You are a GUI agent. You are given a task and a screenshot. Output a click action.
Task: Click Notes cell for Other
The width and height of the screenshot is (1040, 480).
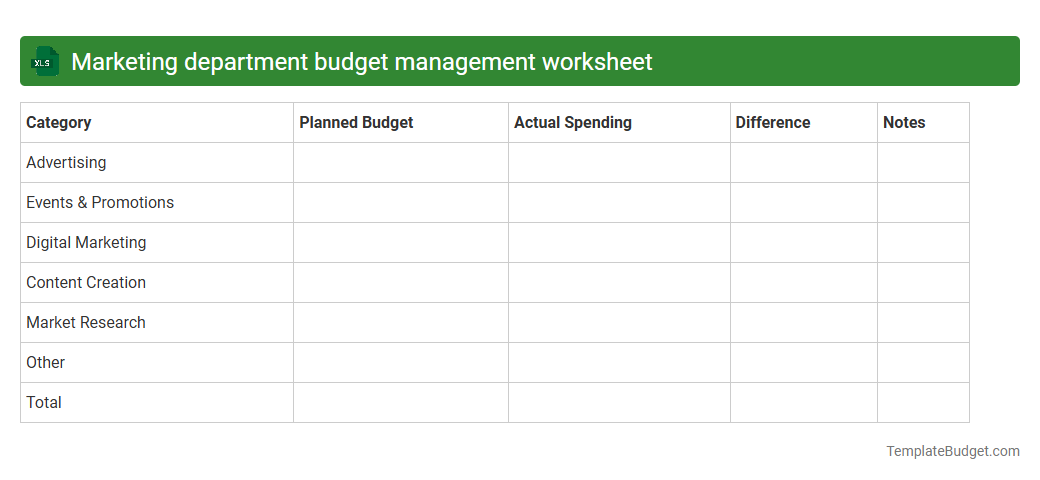pos(923,363)
